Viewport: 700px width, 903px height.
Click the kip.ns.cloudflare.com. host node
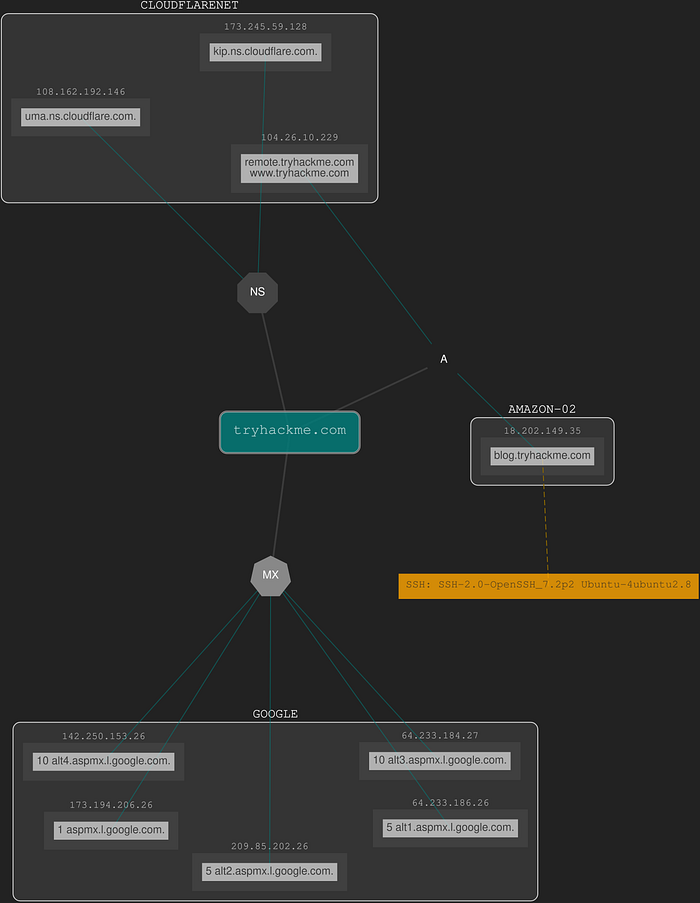tap(265, 52)
